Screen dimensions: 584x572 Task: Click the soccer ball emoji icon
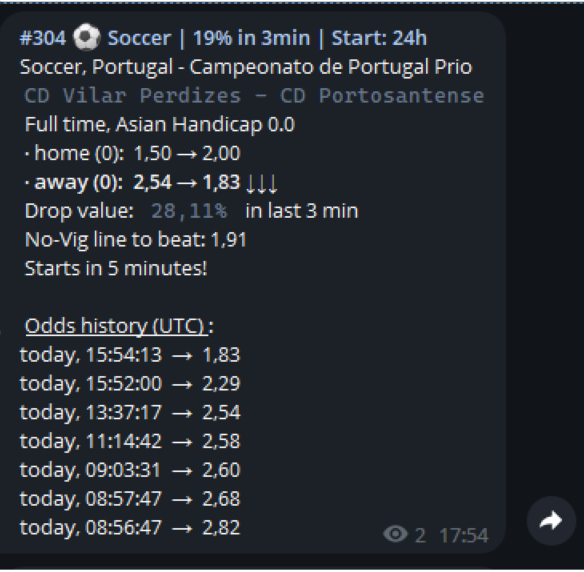pos(86,38)
